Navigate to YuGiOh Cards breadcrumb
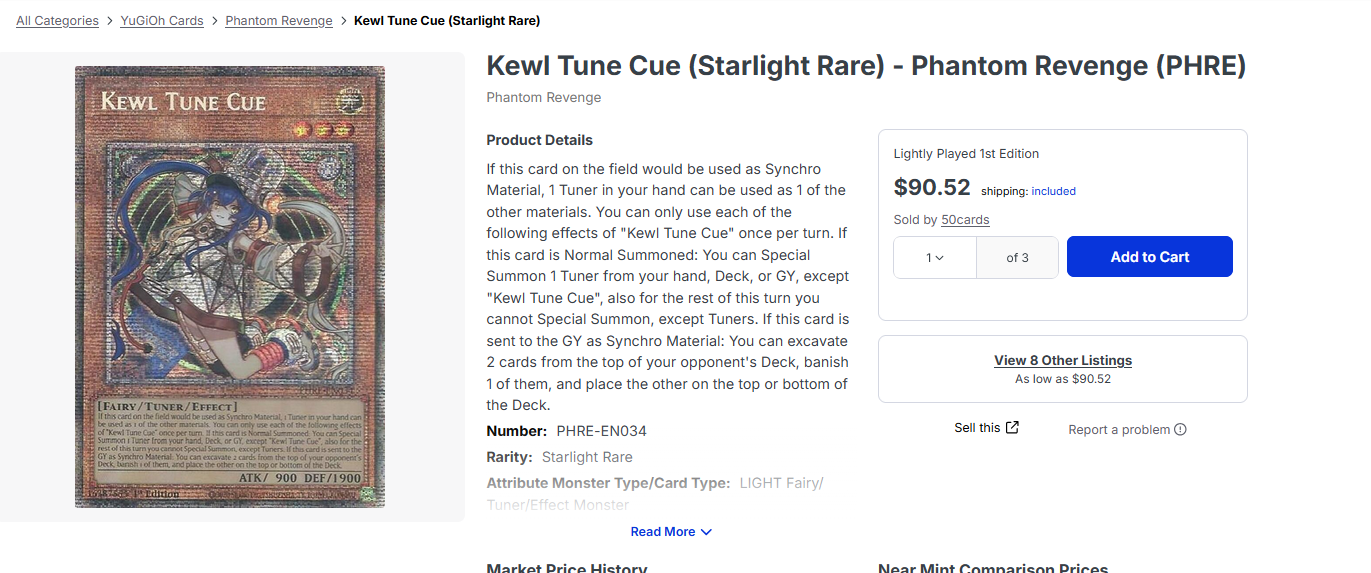1371x573 pixels. tap(162, 21)
